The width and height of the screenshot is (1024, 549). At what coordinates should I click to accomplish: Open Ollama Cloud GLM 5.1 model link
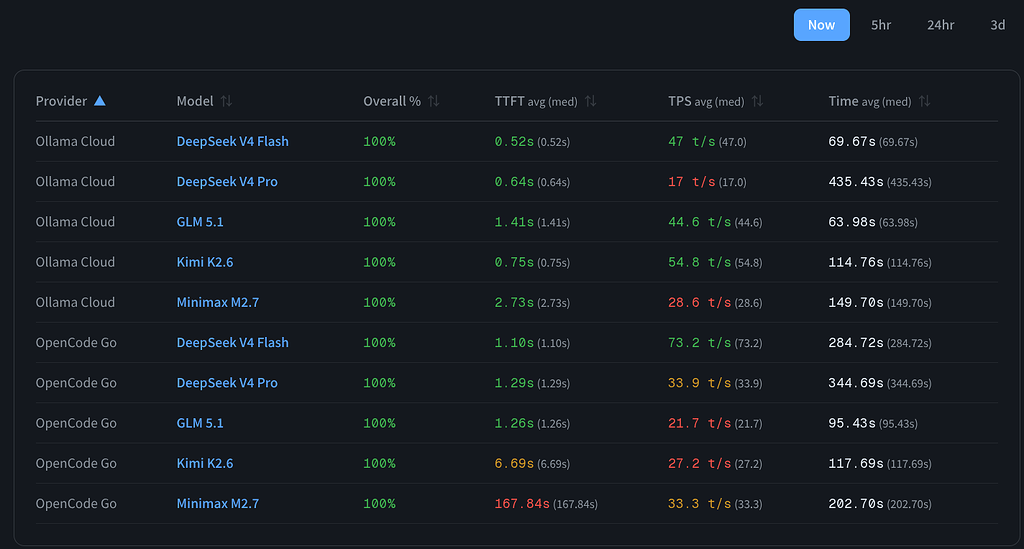coord(200,222)
